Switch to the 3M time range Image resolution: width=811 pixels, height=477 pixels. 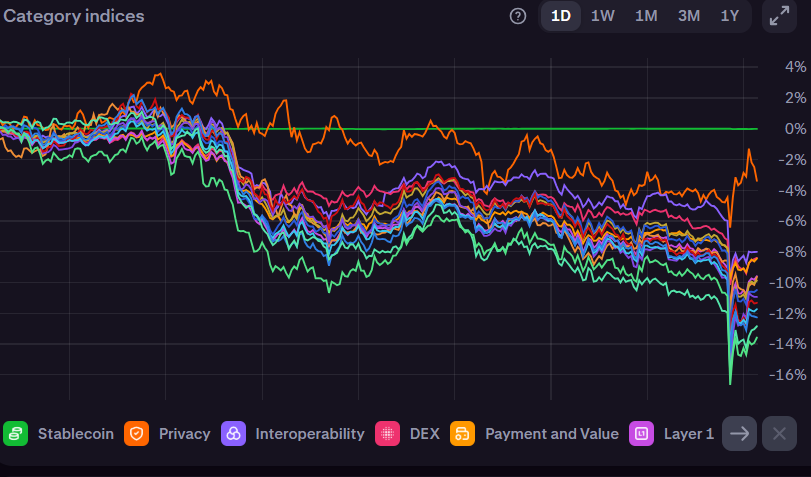[689, 16]
